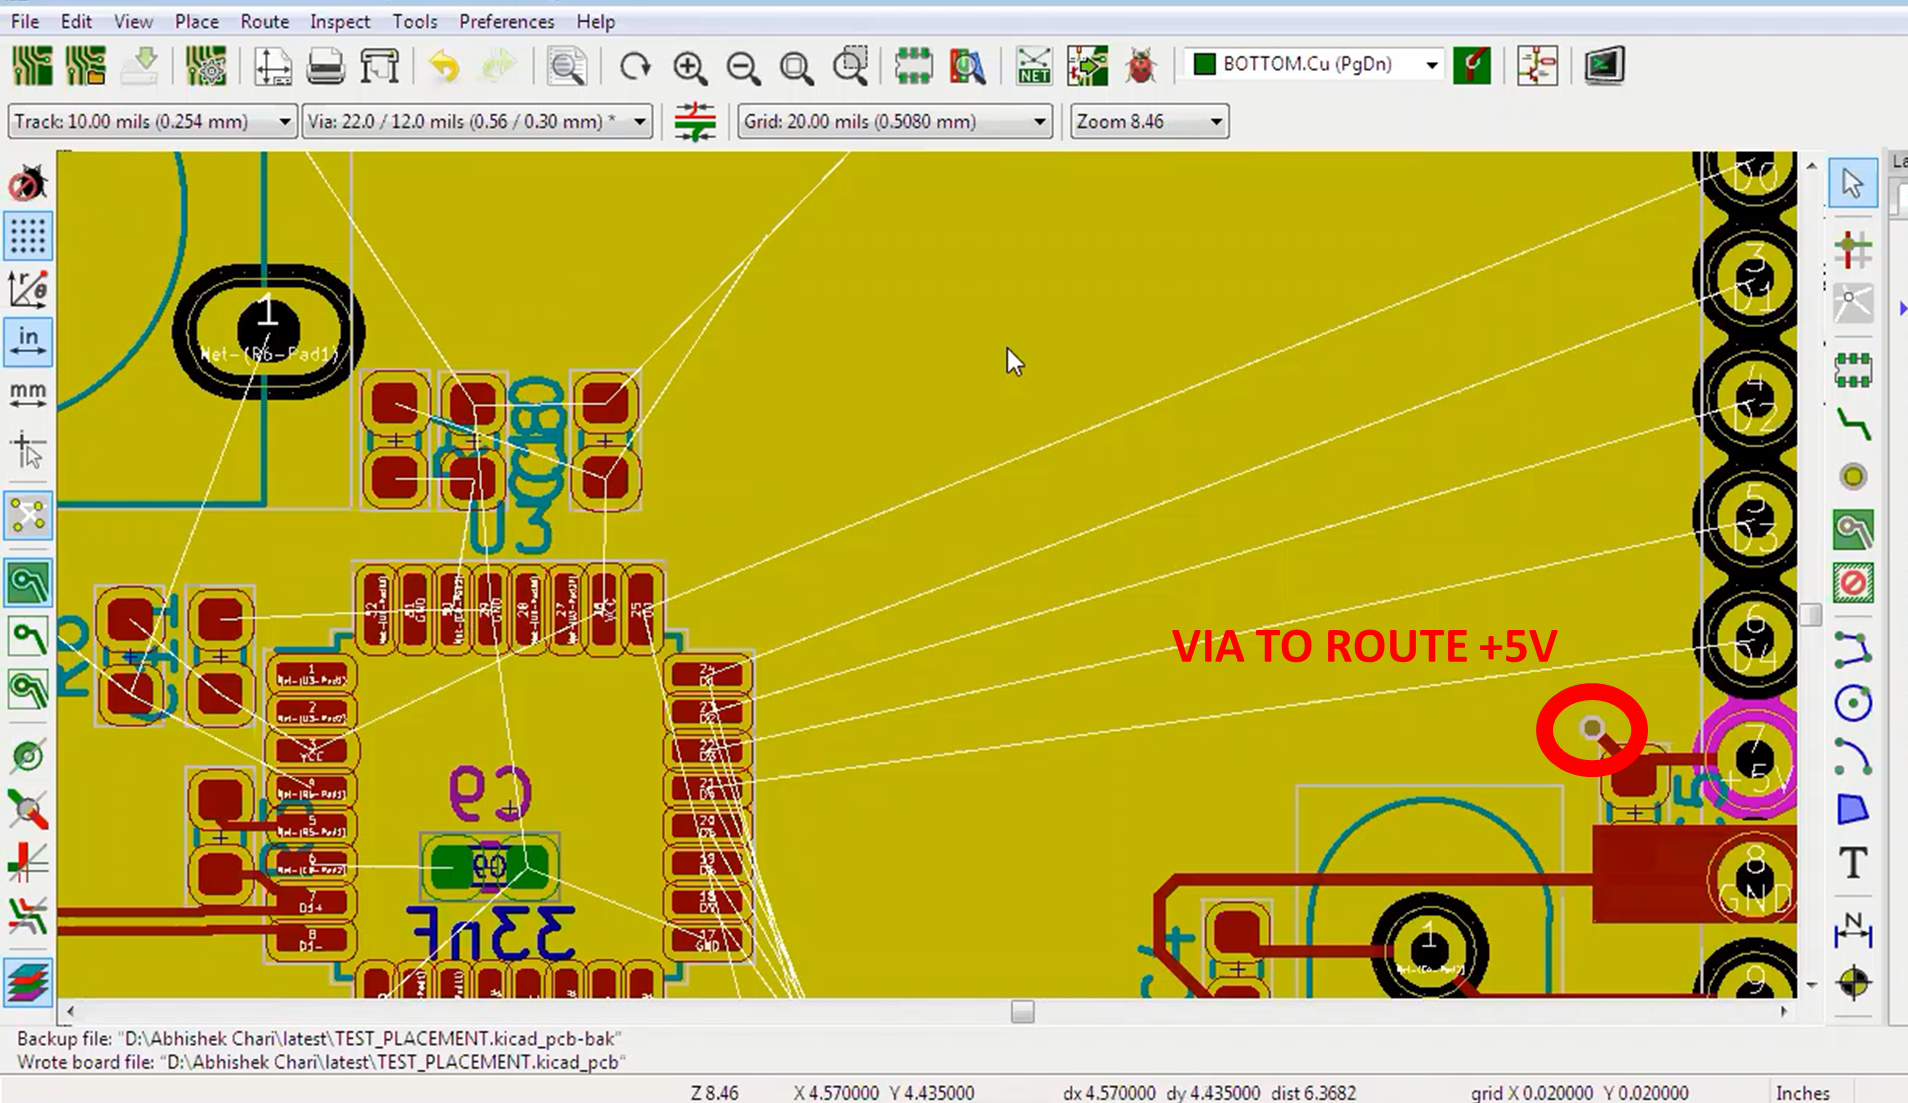The height and width of the screenshot is (1103, 1908).
Task: Open the Python scripting console
Action: pyautogui.click(x=1604, y=66)
